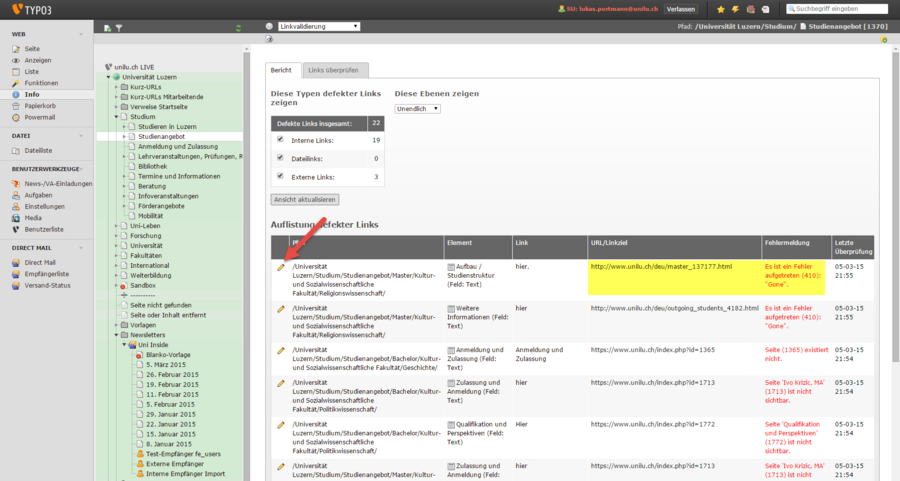Select the Info module in the Web menu
900x481 pixels.
pos(32,94)
